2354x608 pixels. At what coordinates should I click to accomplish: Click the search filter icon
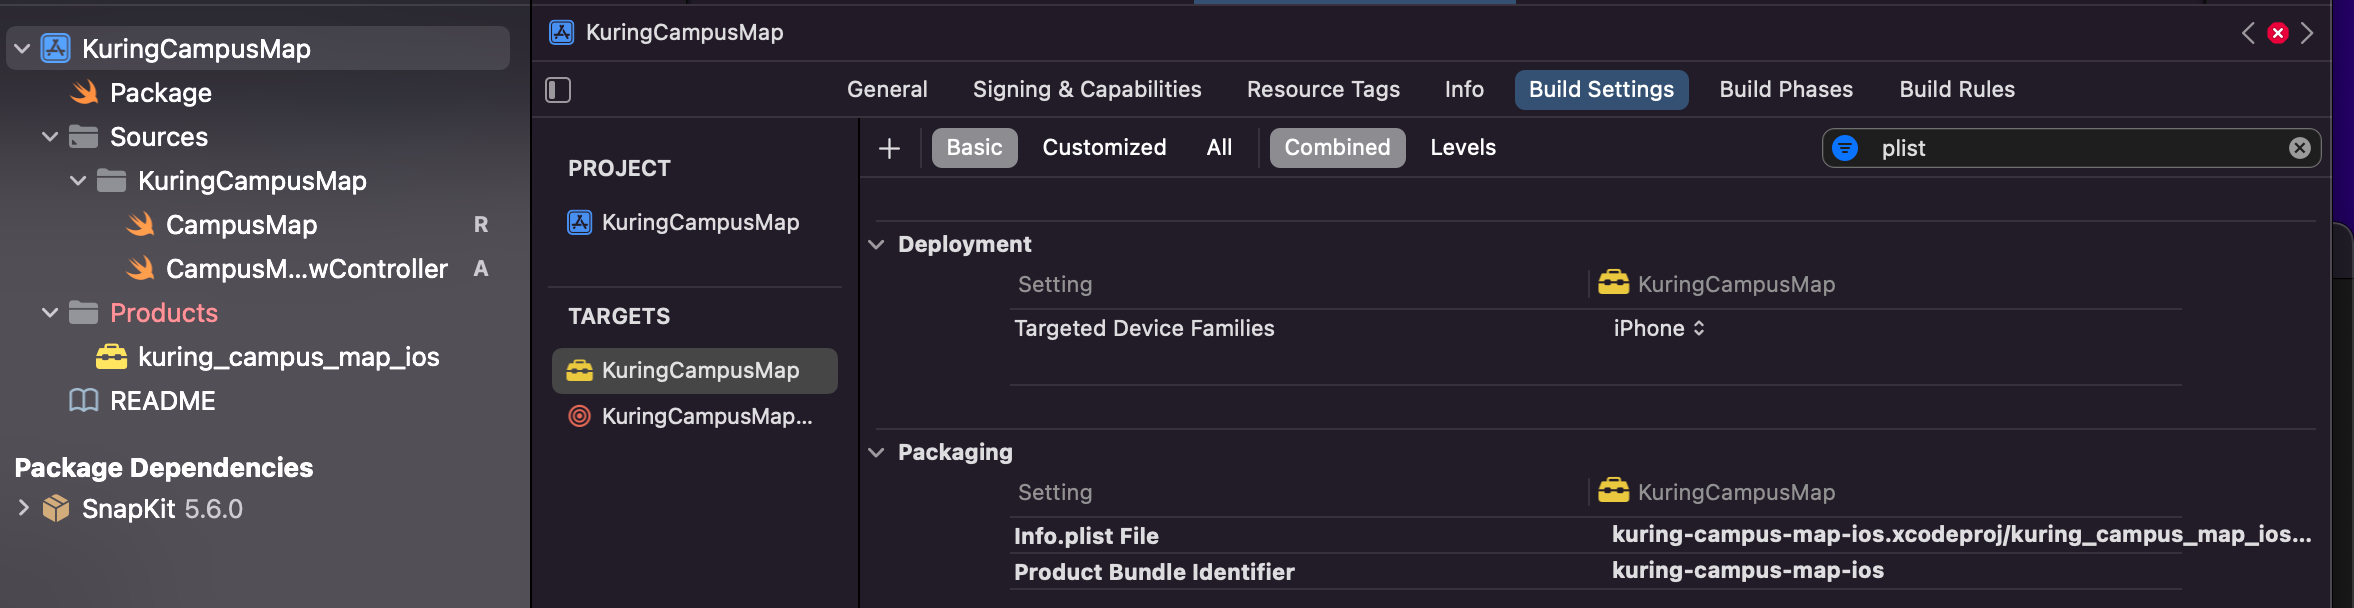1845,148
